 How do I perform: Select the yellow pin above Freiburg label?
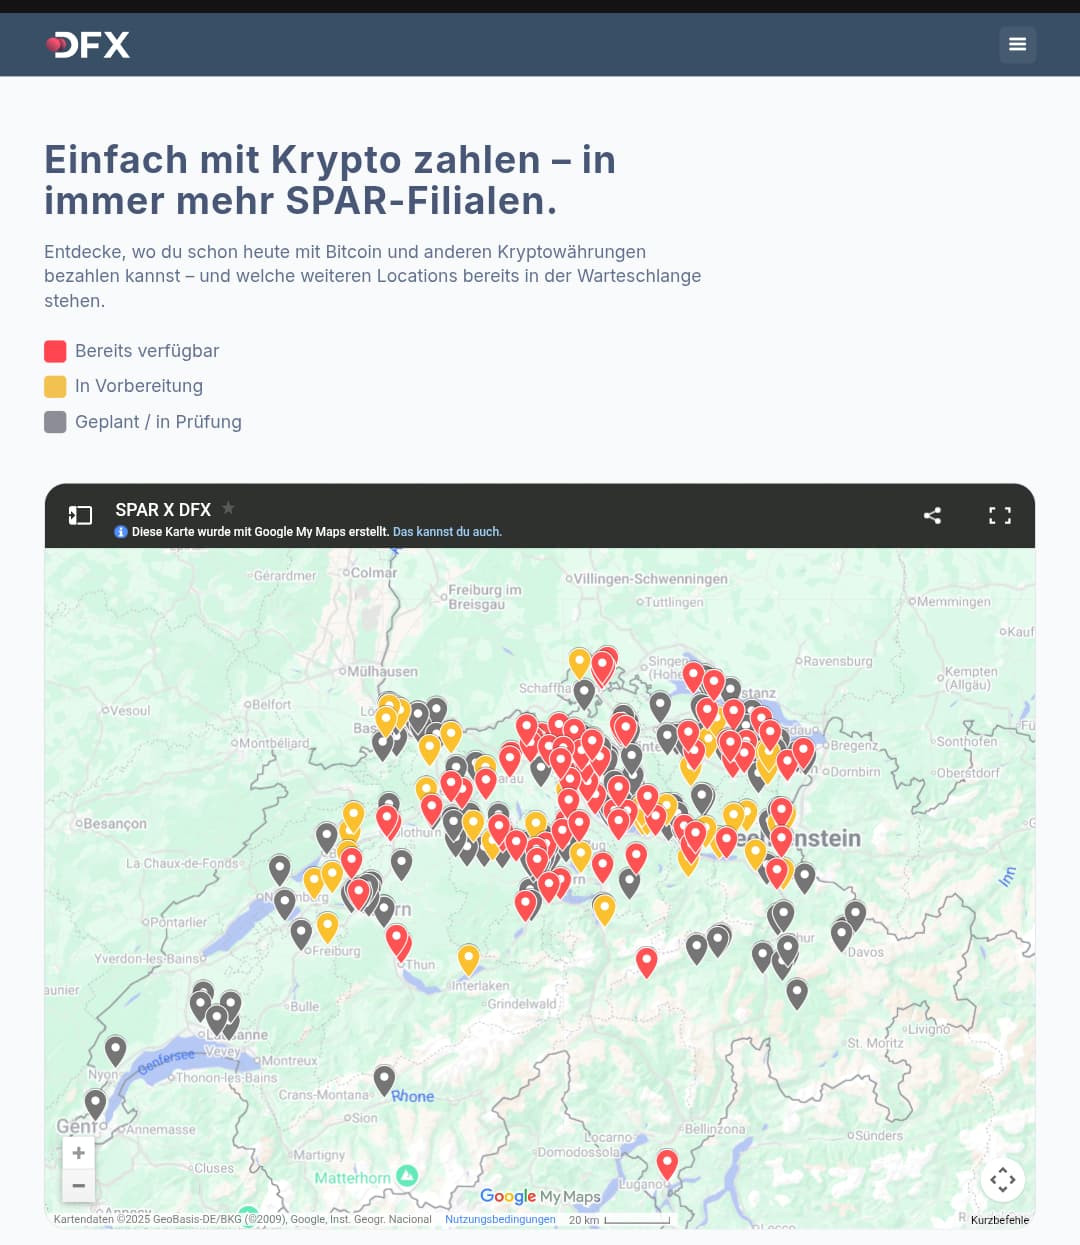coord(327,927)
